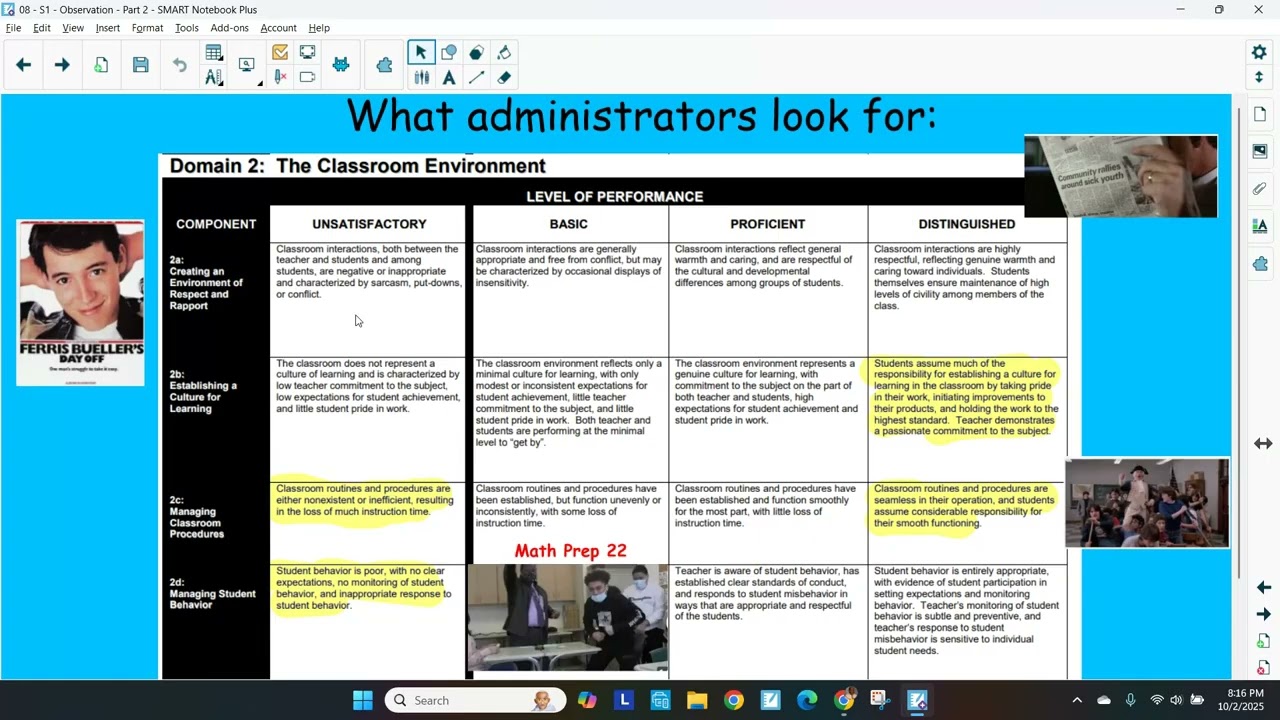Click the 'What administrators look for:' title
This screenshot has width=1280, height=720.
click(x=641, y=116)
